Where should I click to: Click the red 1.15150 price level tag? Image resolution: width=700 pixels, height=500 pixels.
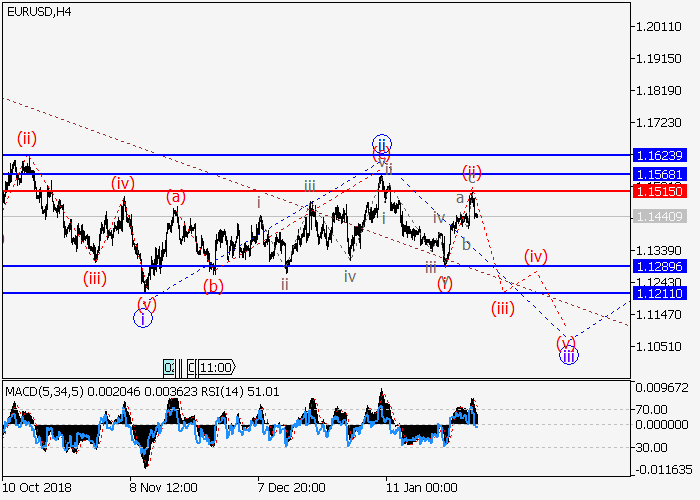click(658, 190)
